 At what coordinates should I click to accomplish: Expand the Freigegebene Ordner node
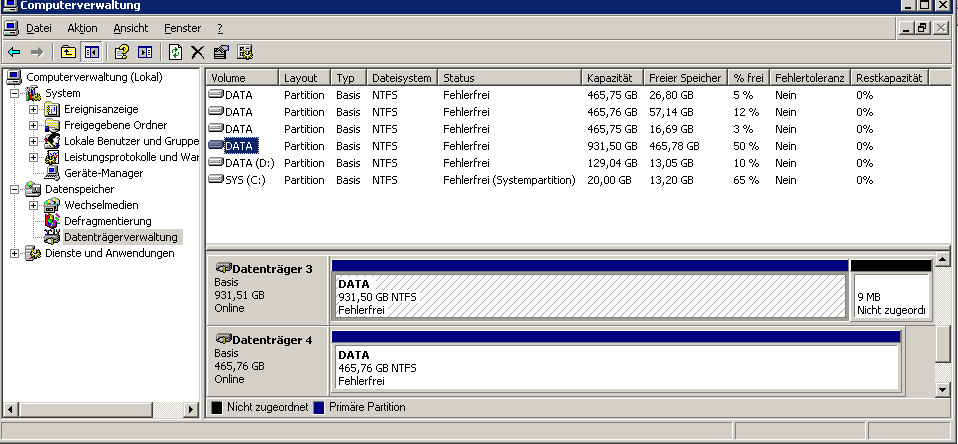tap(34, 125)
